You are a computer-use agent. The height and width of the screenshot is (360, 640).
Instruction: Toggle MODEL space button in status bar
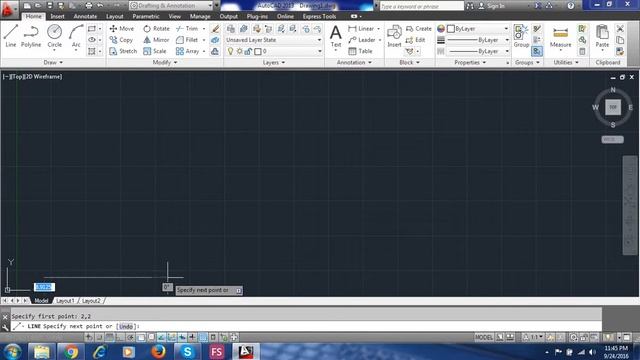pos(484,337)
